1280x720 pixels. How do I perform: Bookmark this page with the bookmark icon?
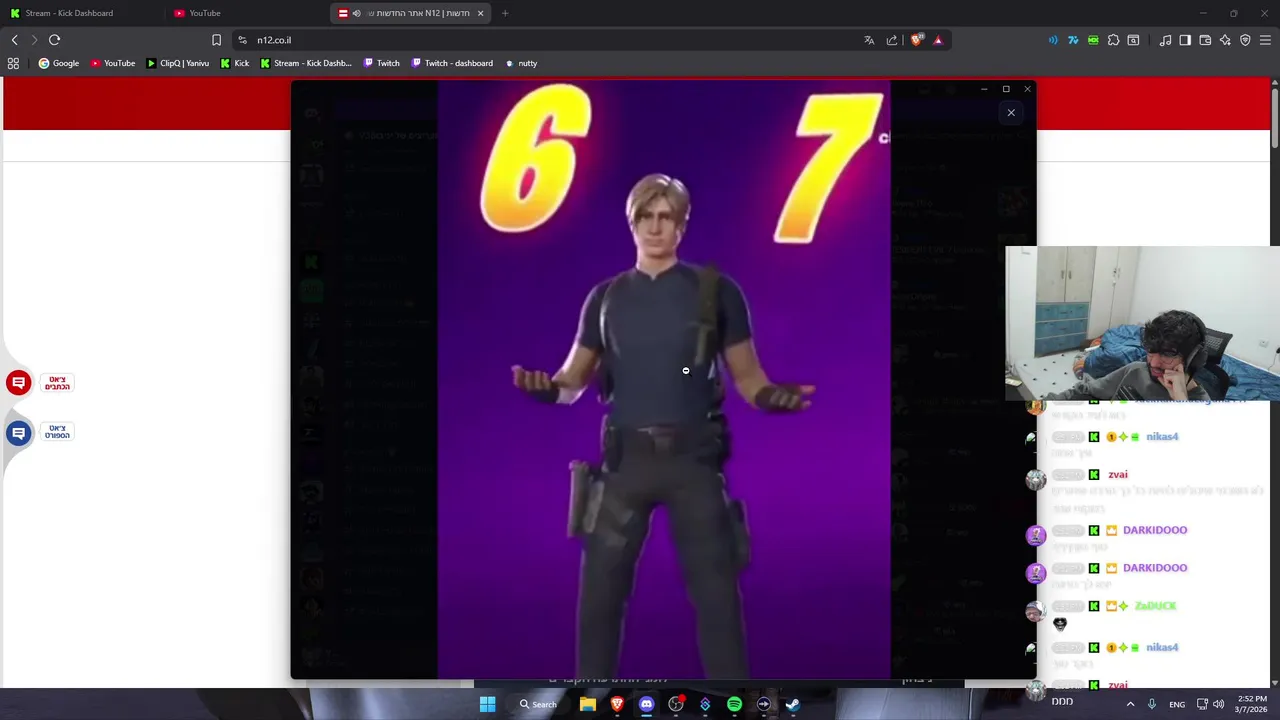click(216, 40)
